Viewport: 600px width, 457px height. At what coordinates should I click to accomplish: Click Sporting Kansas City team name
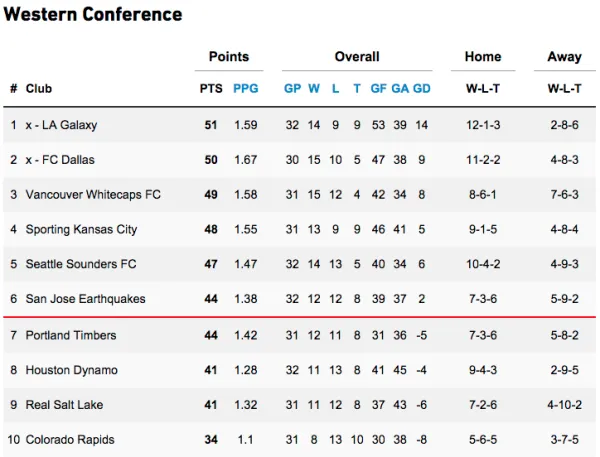point(81,230)
